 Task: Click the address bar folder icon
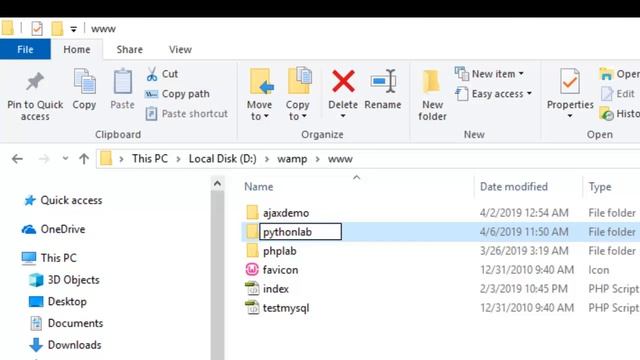(x=106, y=158)
